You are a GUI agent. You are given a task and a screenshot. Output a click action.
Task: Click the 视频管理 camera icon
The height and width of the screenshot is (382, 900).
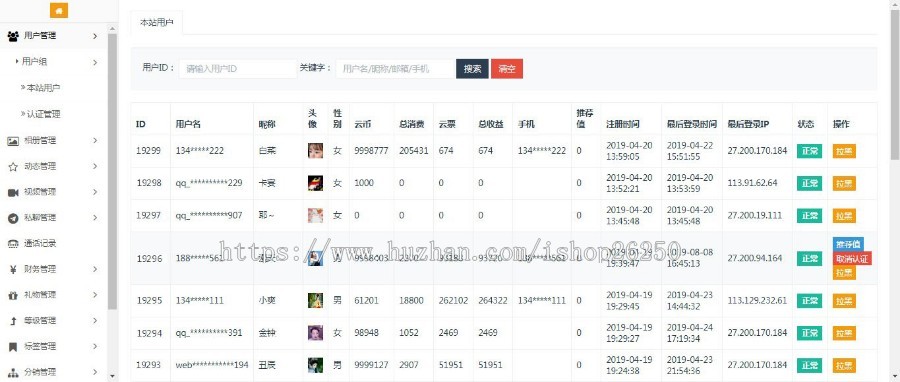pyautogui.click(x=13, y=192)
